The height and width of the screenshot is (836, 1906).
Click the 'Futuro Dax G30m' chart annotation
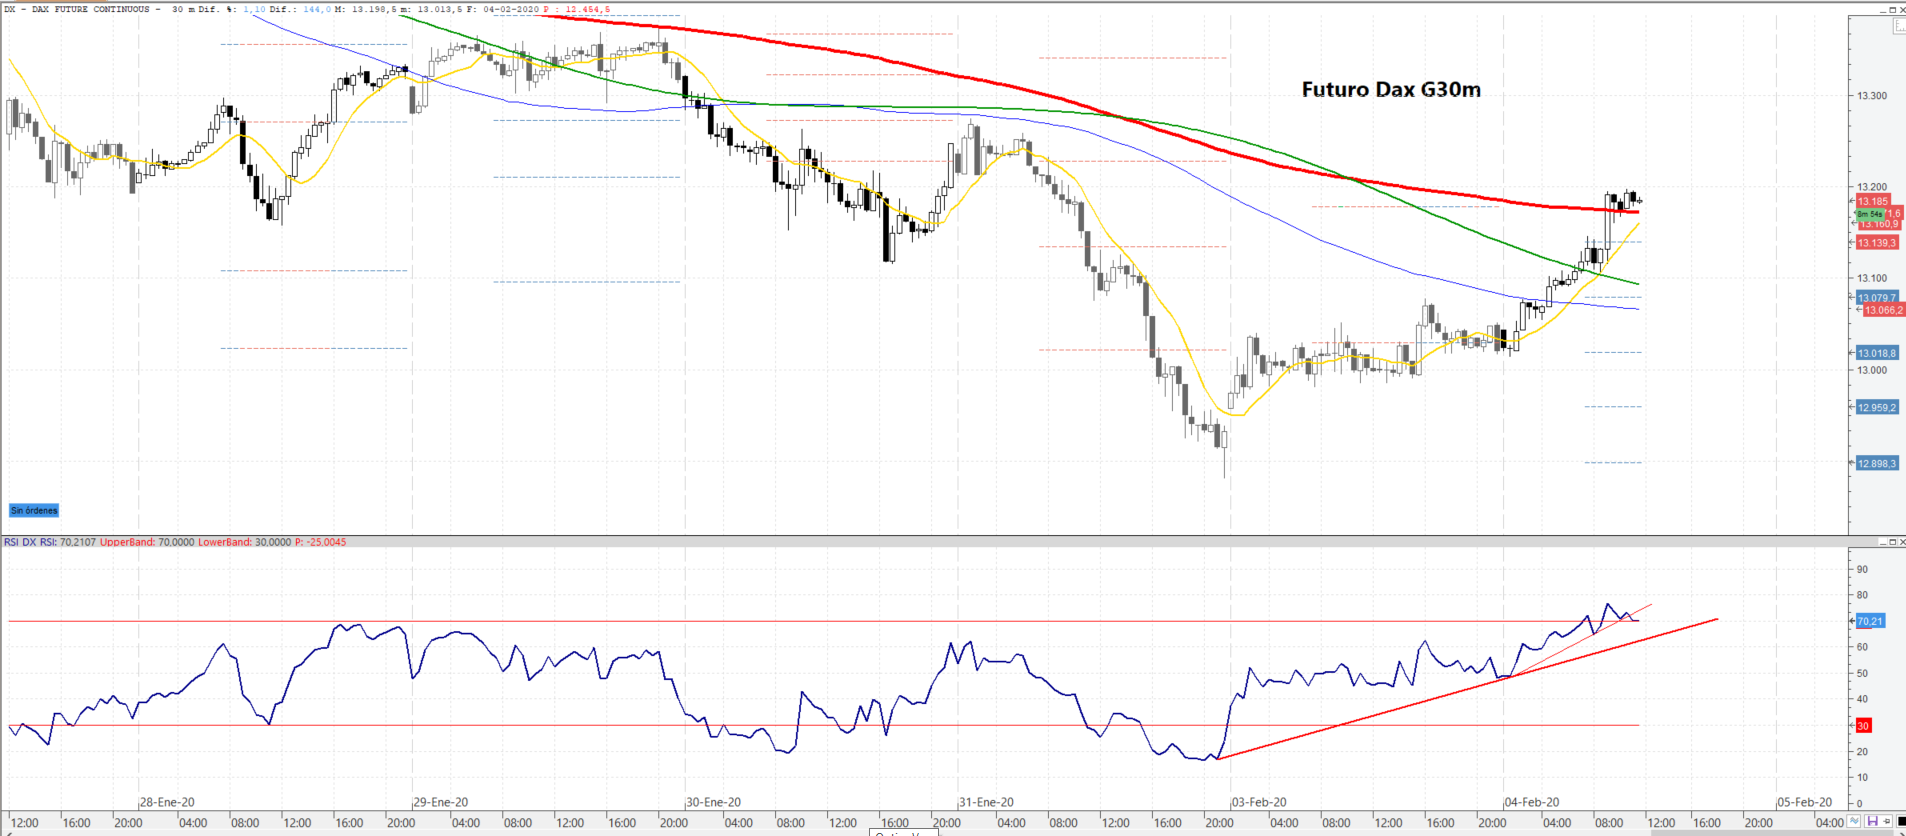click(x=1391, y=89)
